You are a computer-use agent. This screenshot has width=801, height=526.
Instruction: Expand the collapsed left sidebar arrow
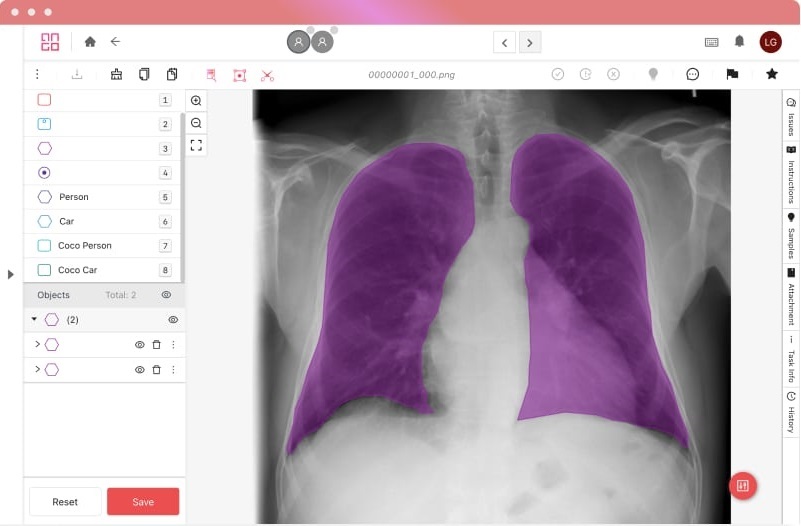pos(11,274)
